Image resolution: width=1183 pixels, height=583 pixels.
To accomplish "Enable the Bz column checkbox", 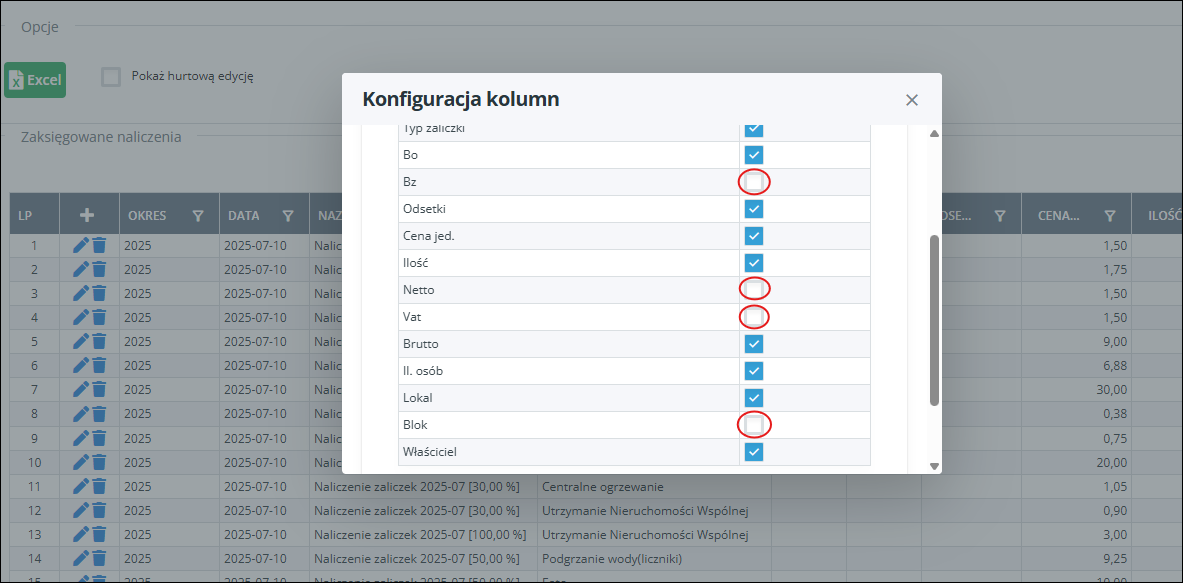I will [754, 182].
